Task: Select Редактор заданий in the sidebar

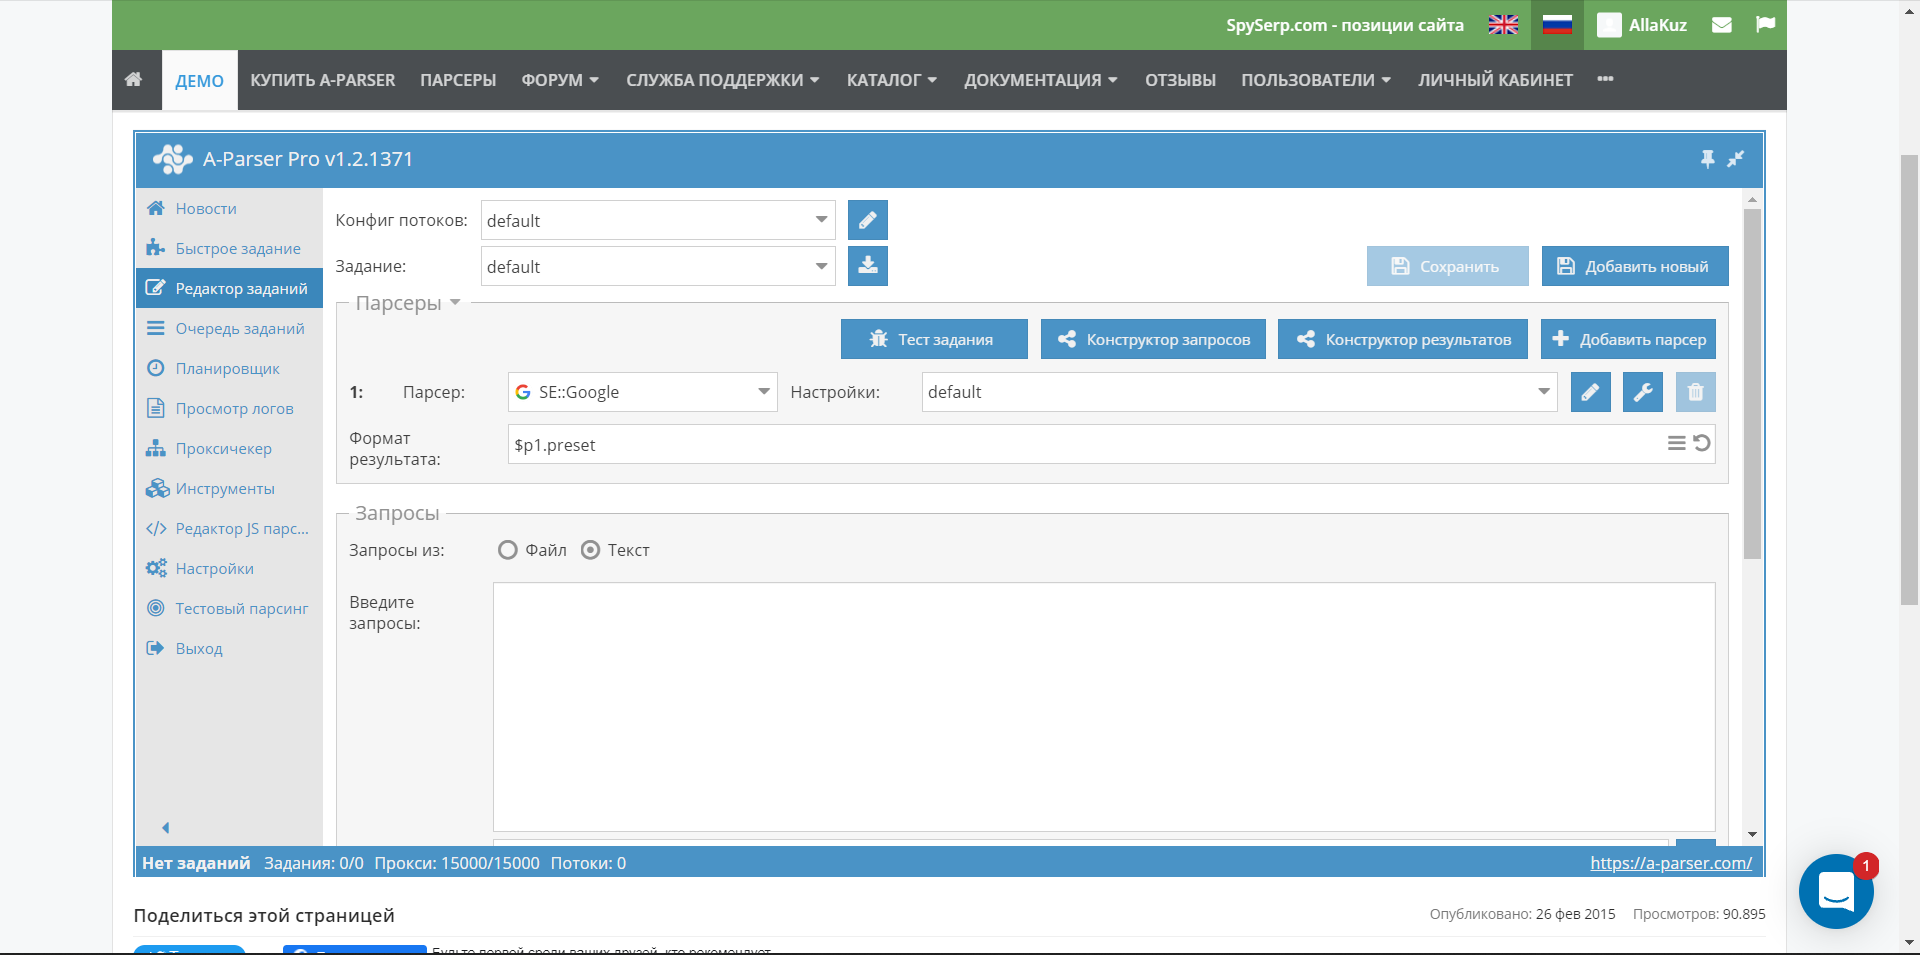Action: pos(229,288)
